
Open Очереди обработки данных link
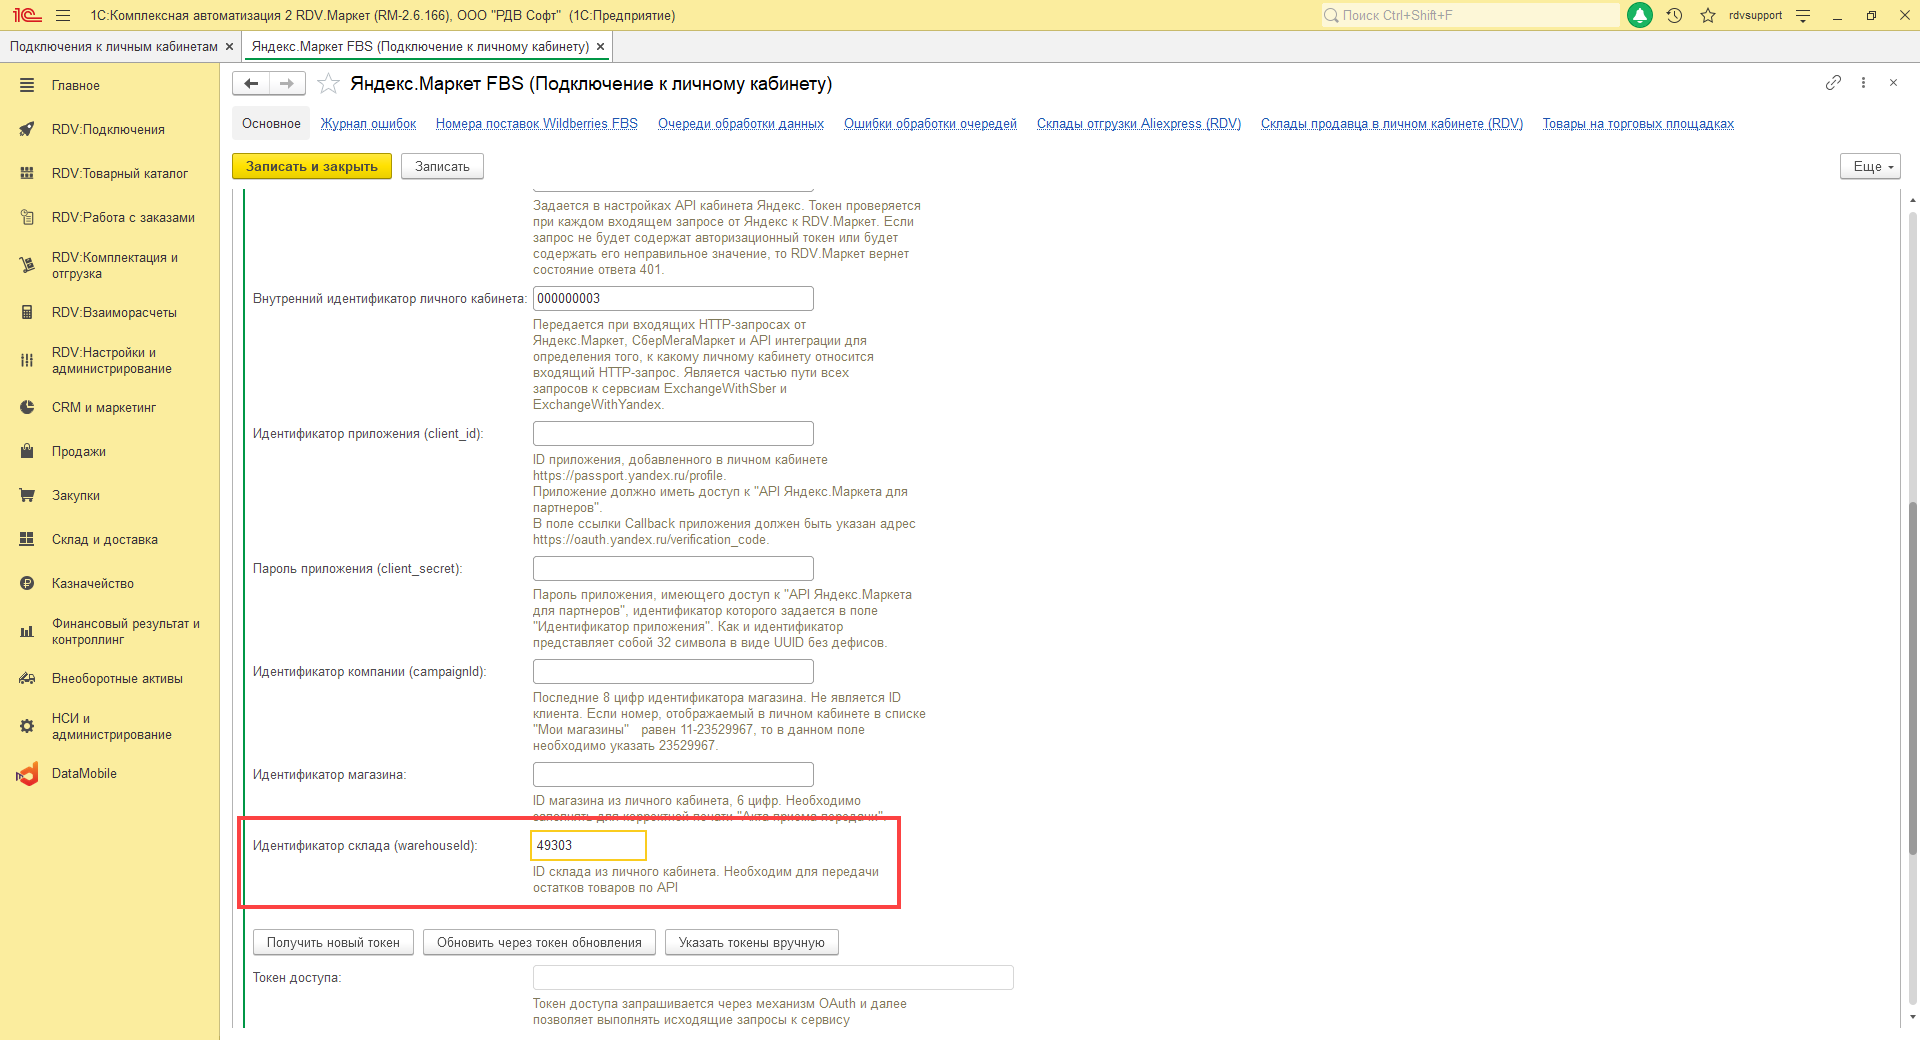[741, 124]
